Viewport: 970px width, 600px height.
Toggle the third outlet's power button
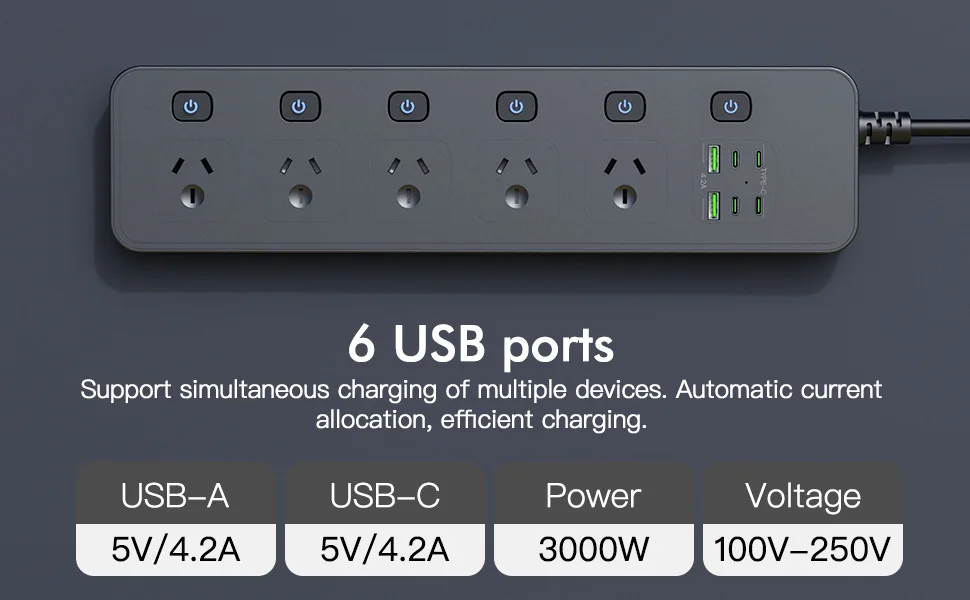(x=408, y=106)
